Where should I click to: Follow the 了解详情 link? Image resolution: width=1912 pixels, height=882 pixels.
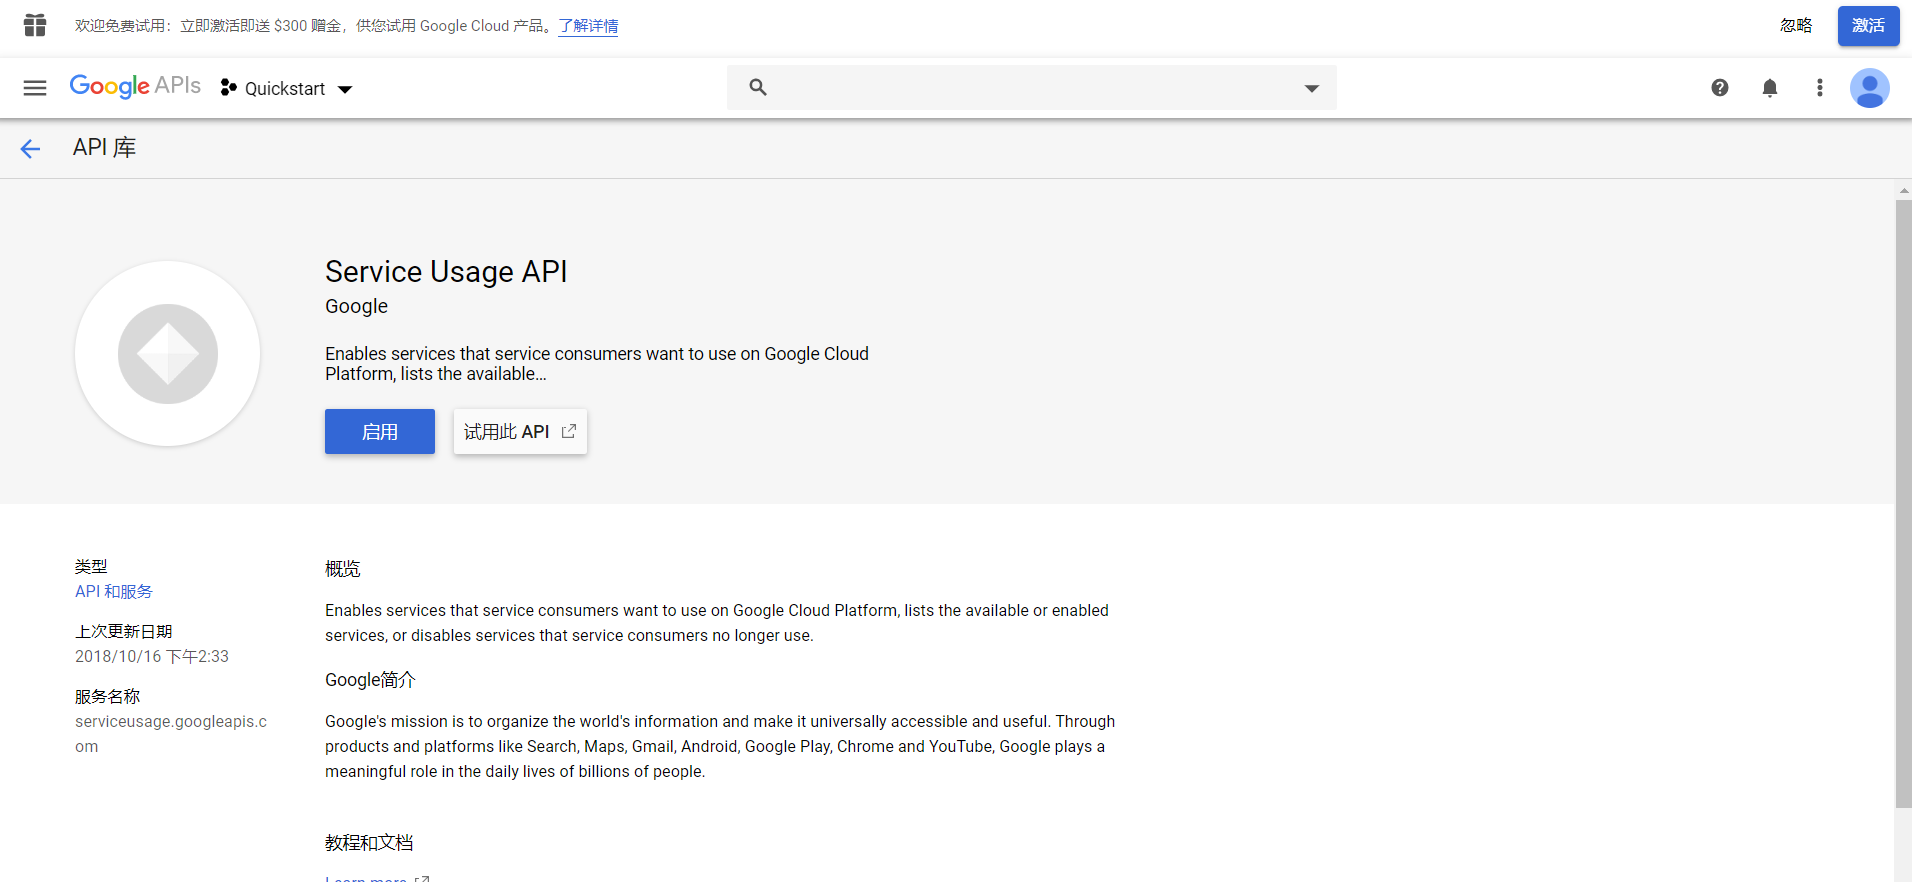pos(588,26)
